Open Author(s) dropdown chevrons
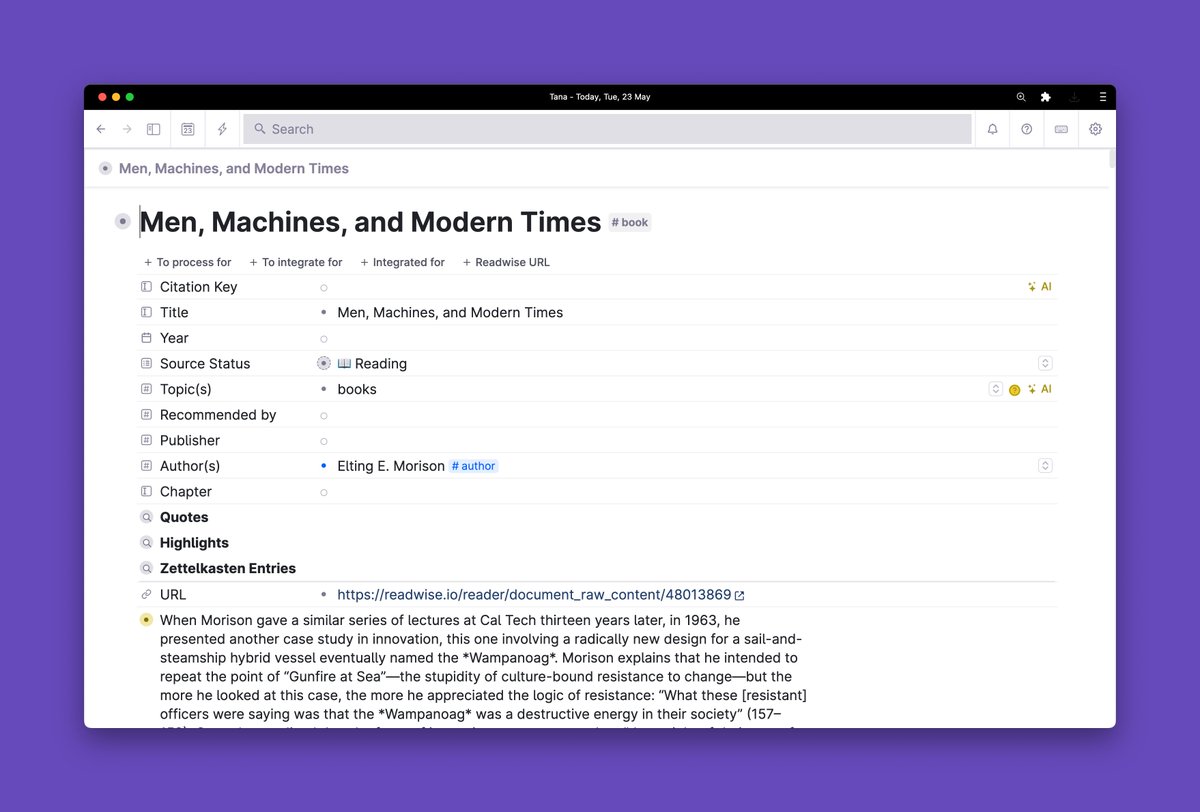Screen dimensions: 1200x812 (x=1045, y=466)
